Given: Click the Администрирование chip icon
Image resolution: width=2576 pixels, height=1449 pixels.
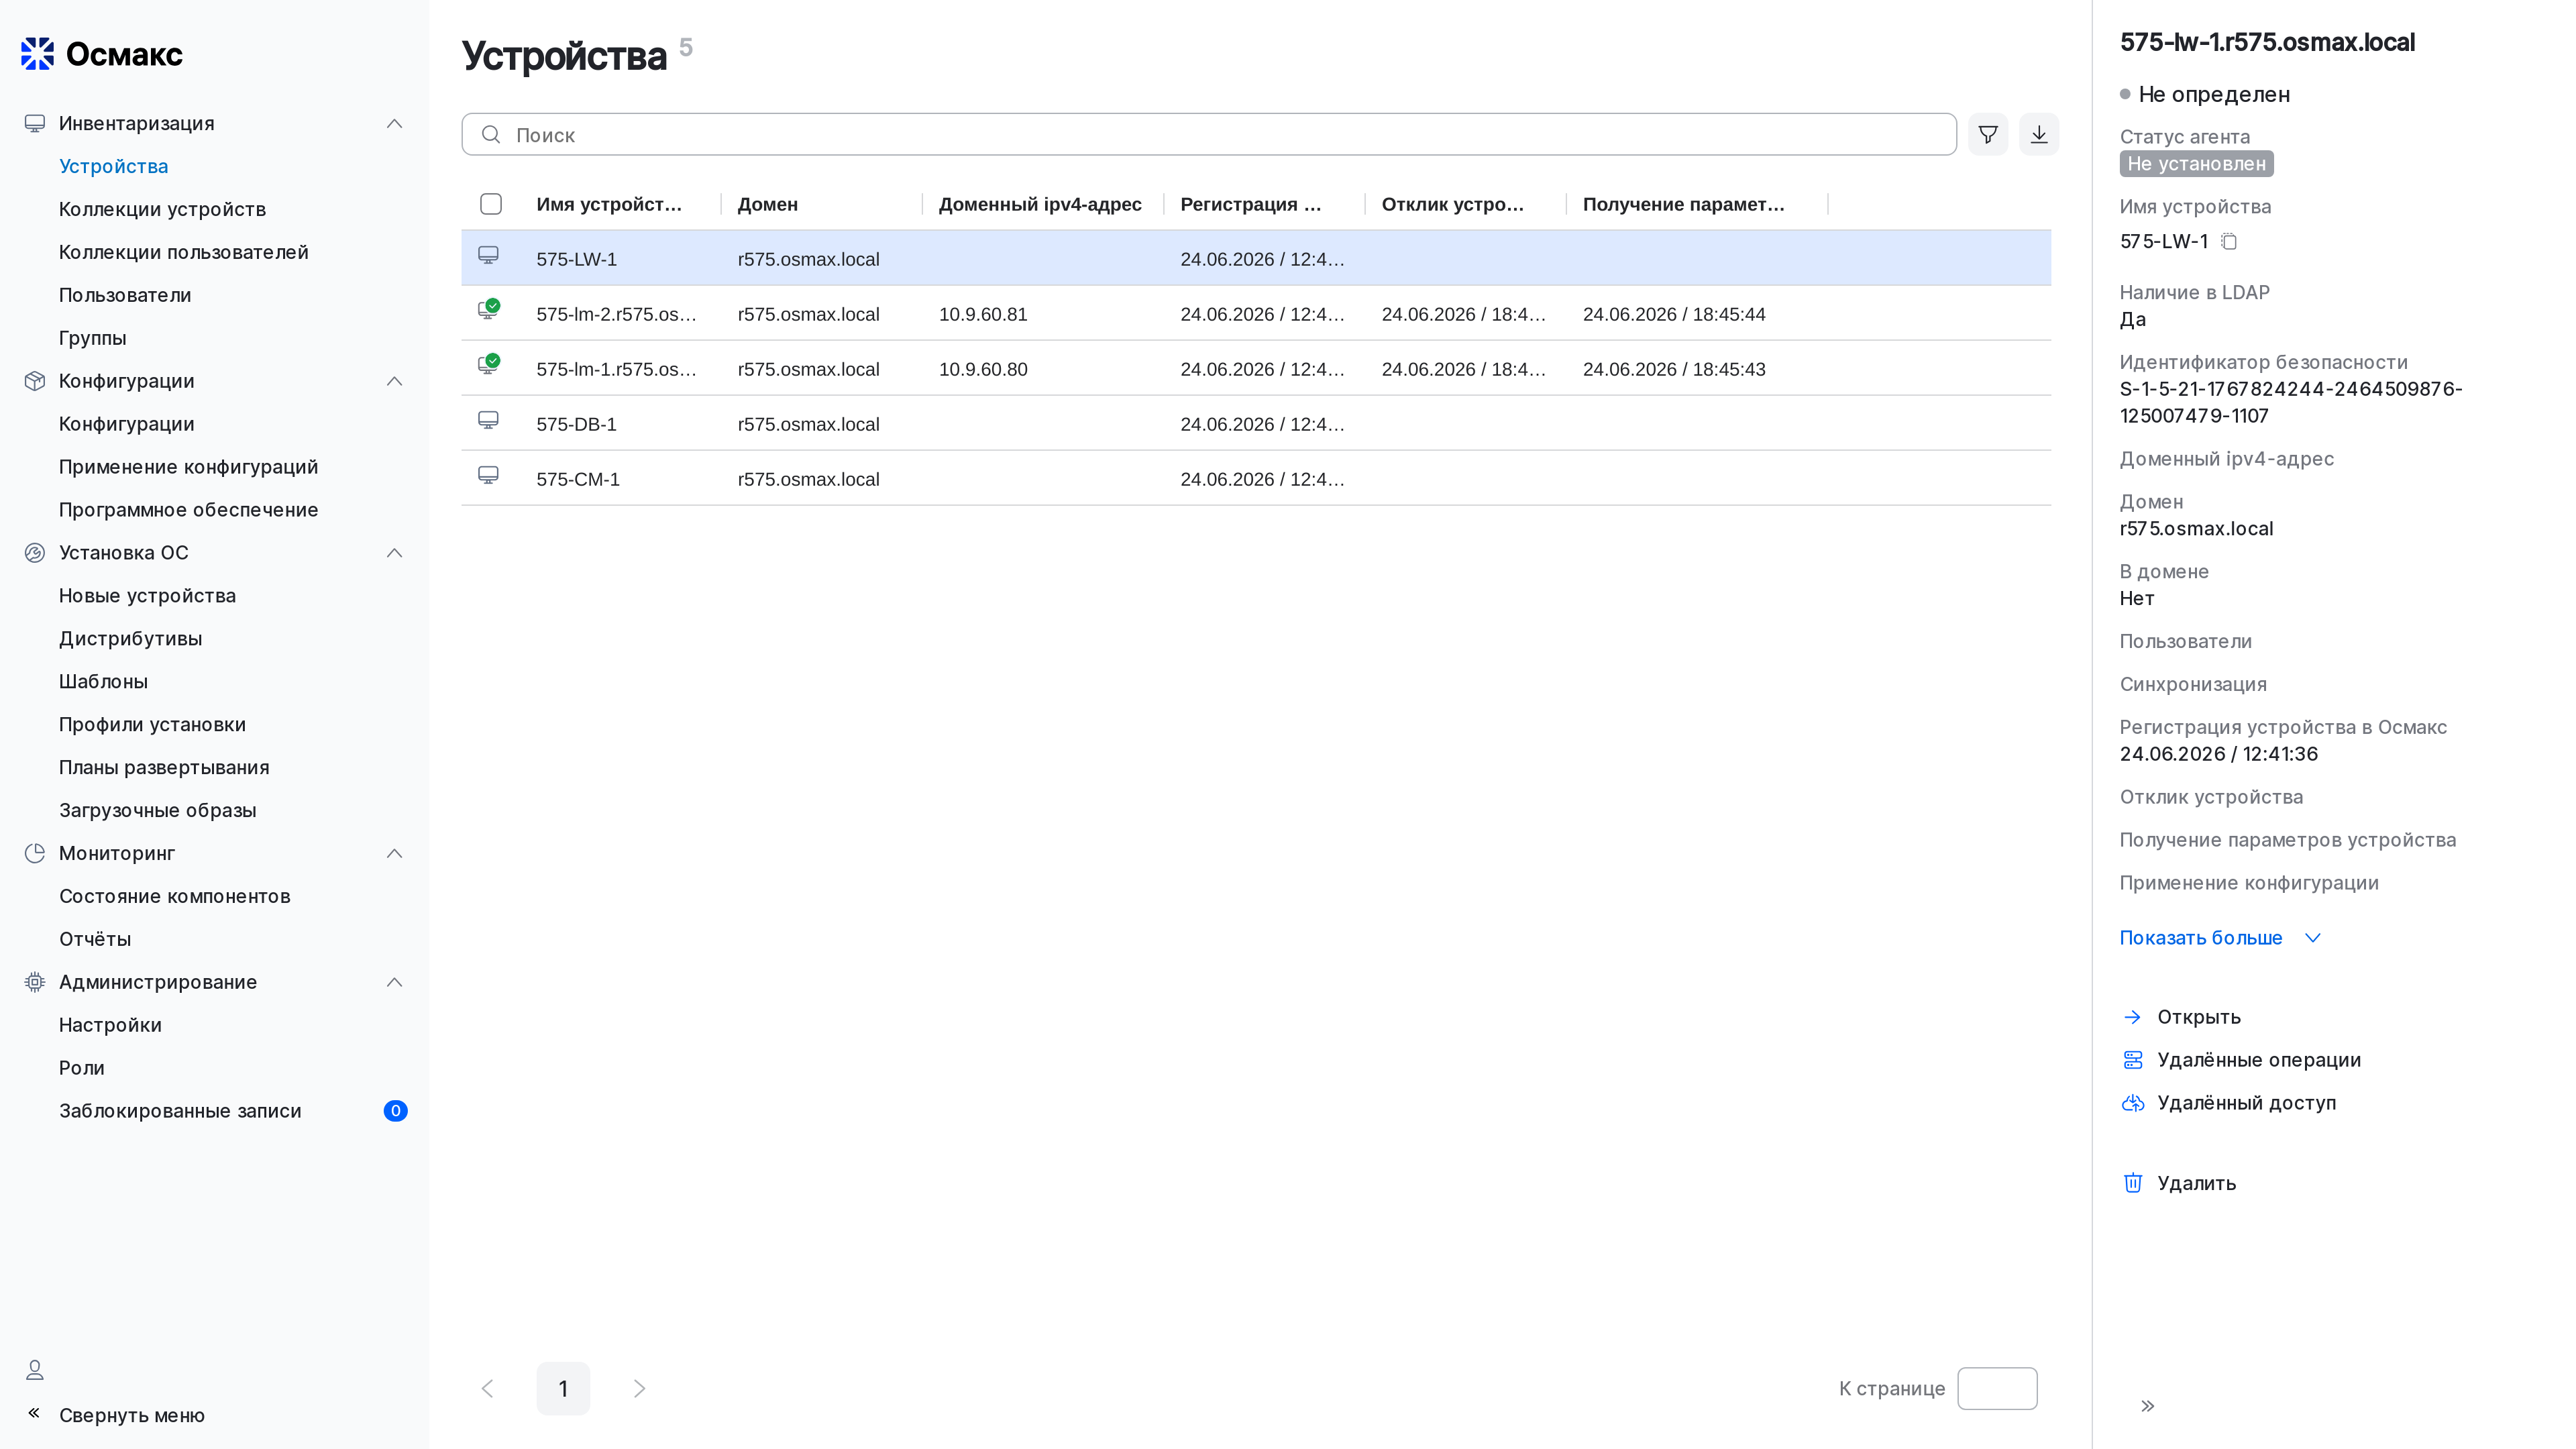Looking at the screenshot, I should click(x=35, y=982).
